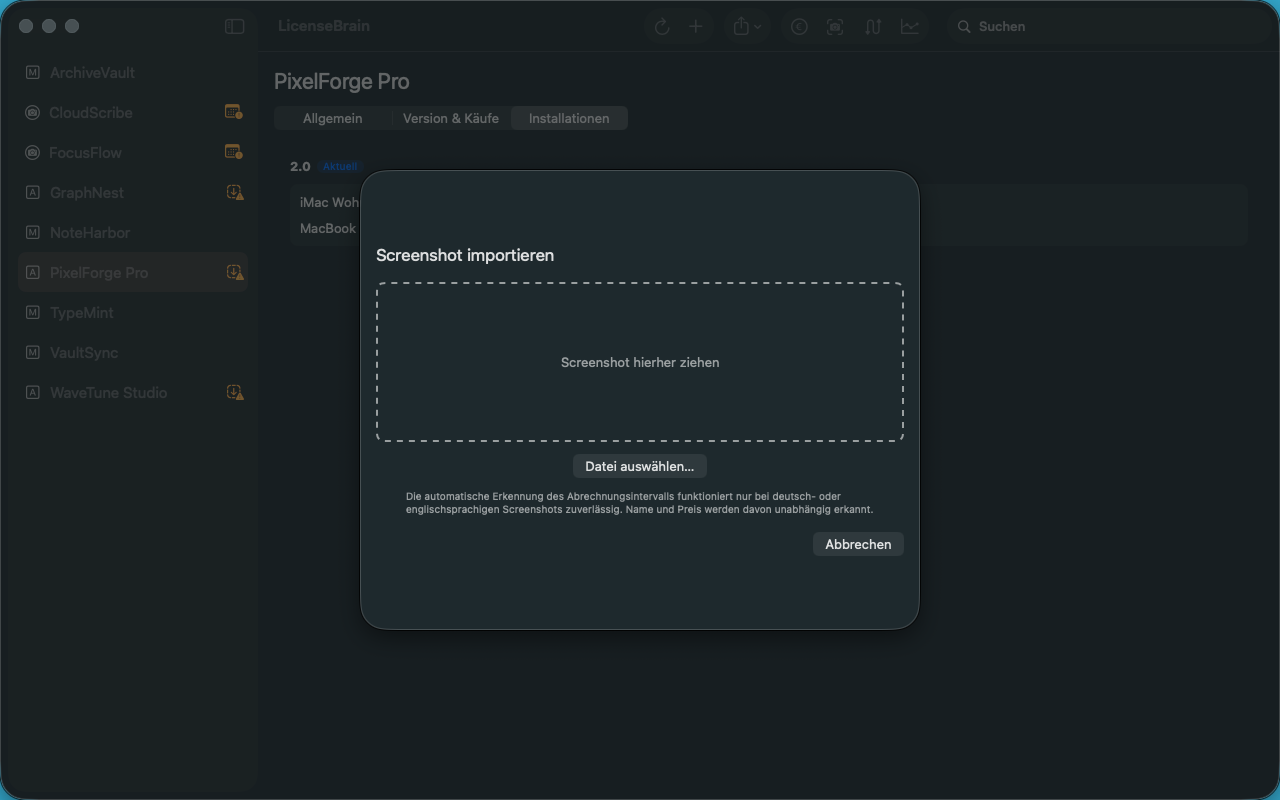Click the M icon beside TypeMint
Viewport: 1280px width, 800px height.
point(33,313)
